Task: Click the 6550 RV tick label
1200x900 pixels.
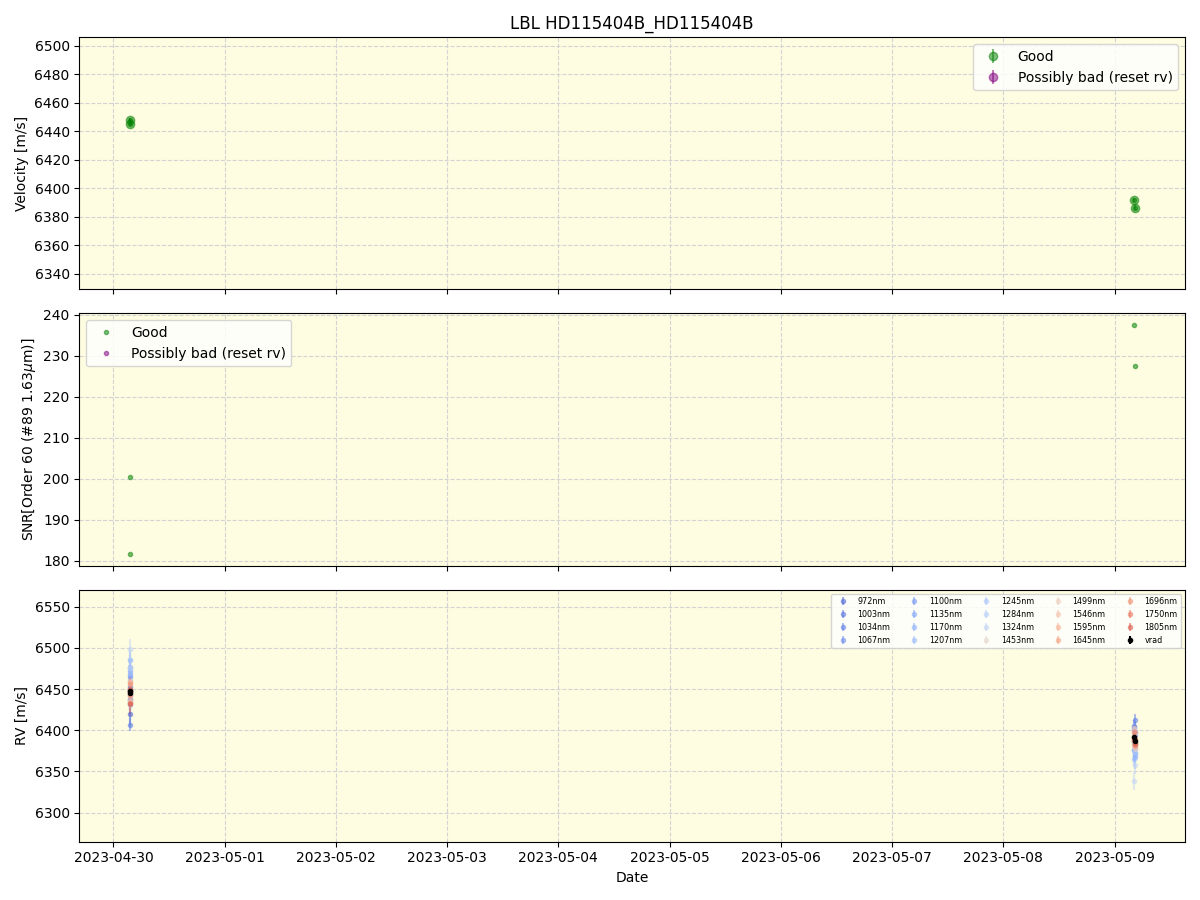Action: 52,607
